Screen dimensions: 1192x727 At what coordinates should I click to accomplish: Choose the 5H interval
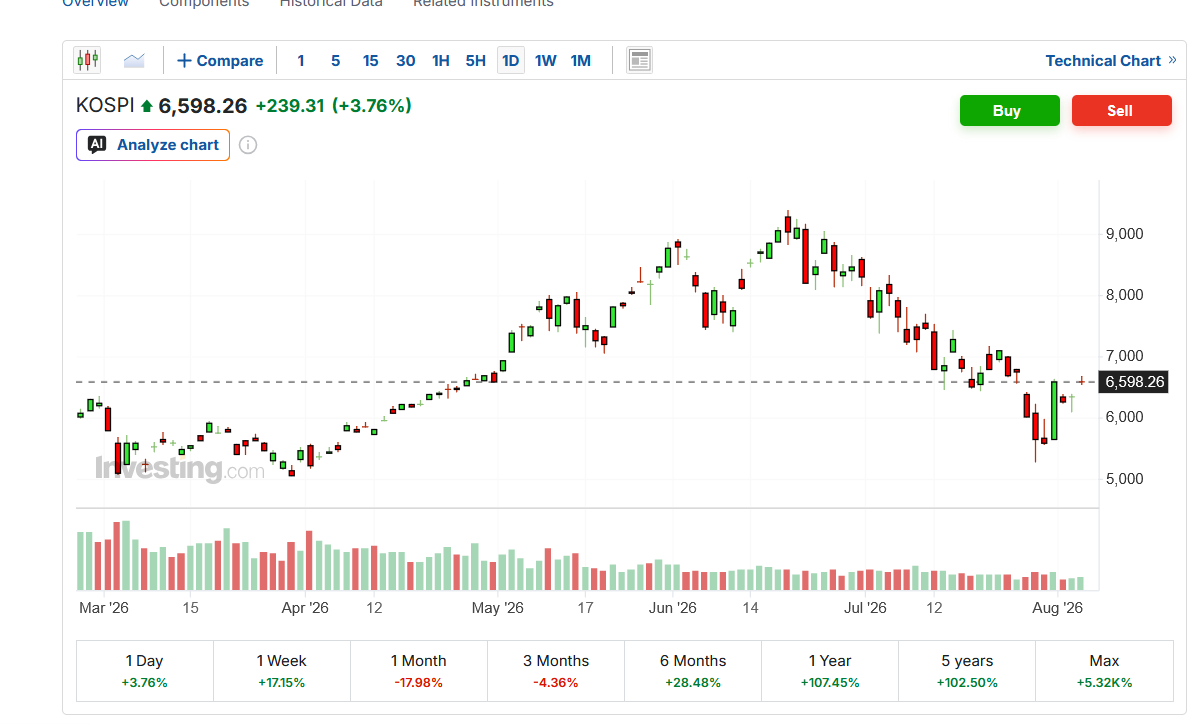pyautogui.click(x=475, y=61)
